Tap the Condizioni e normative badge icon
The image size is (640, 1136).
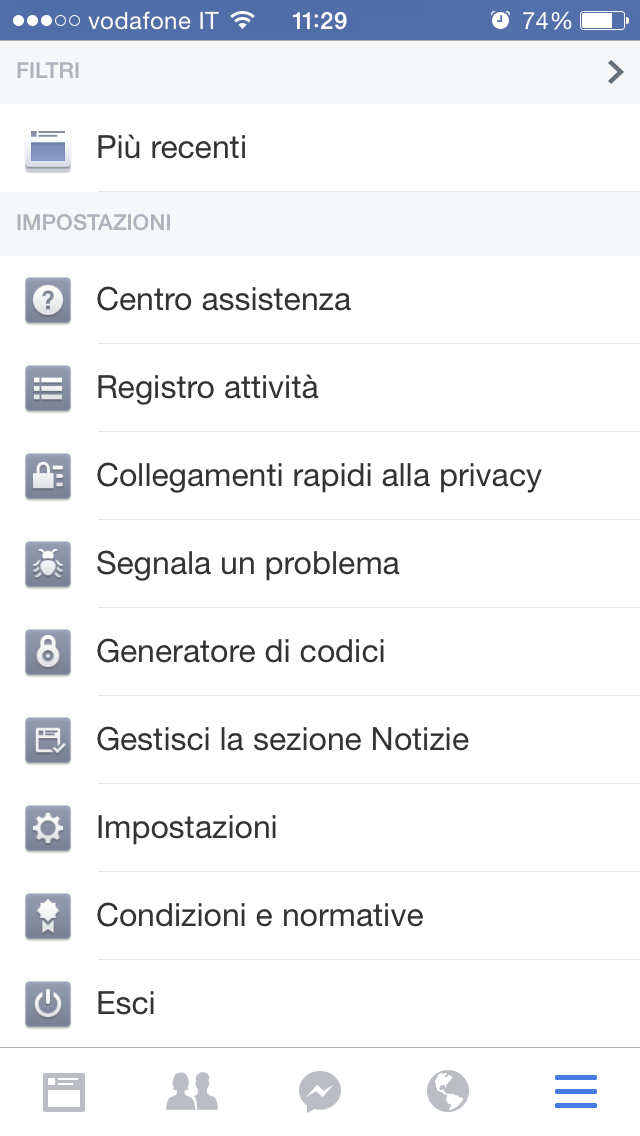(x=48, y=916)
